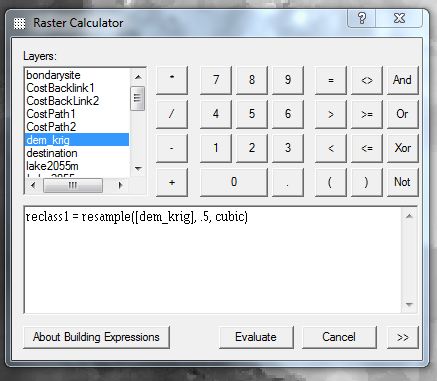
Task: Click the division operator button
Action: pyautogui.click(x=172, y=114)
